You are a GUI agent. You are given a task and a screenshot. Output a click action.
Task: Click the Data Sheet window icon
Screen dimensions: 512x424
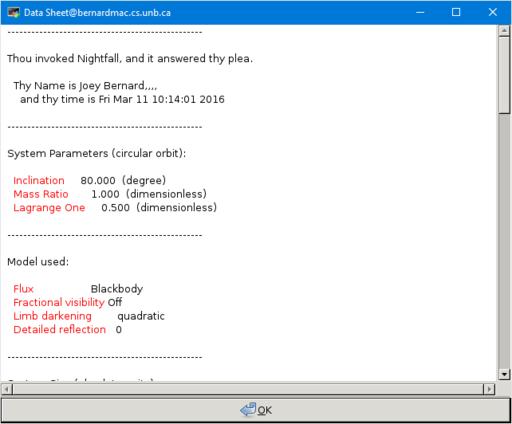pos(14,13)
